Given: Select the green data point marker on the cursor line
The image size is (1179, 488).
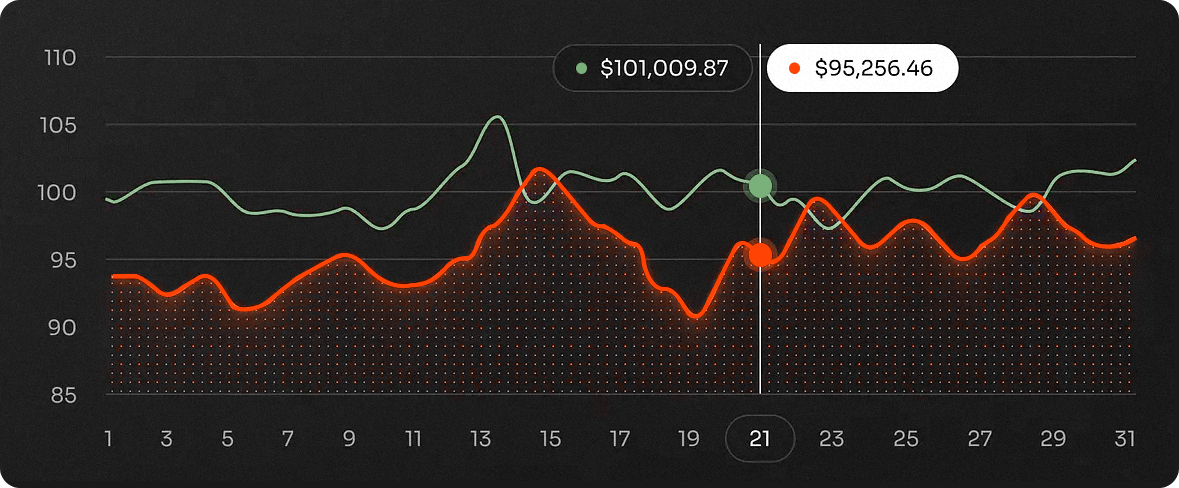Looking at the screenshot, I should 761,185.
